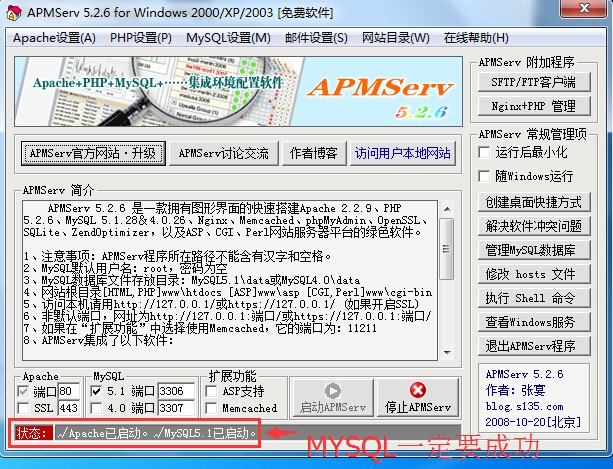Enable Memcached checkbox
This screenshot has height=469, width=613.
coord(212,408)
